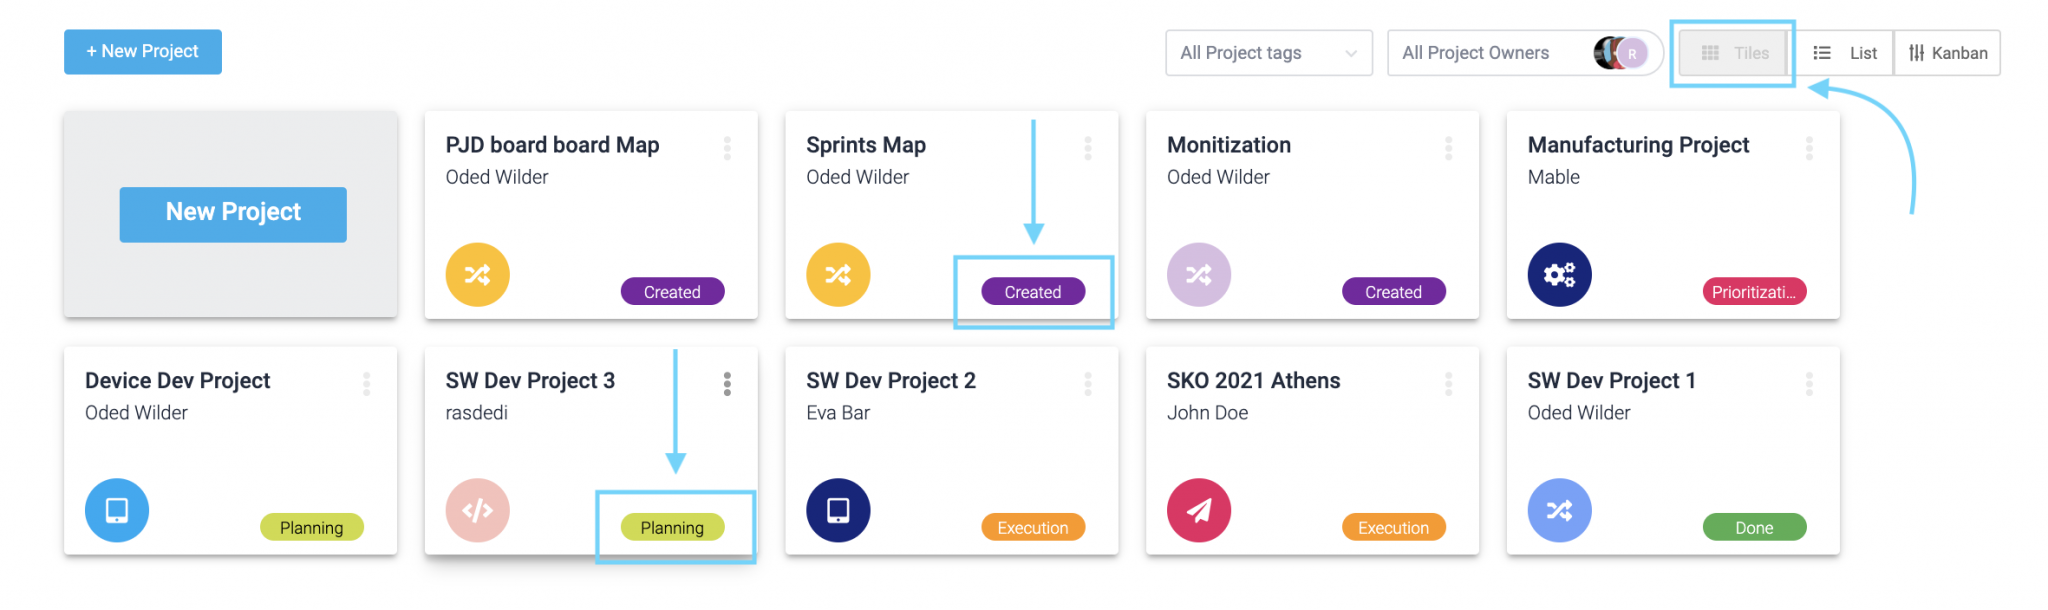
Task: Open the three-dot menu on Monitization
Action: [1448, 148]
